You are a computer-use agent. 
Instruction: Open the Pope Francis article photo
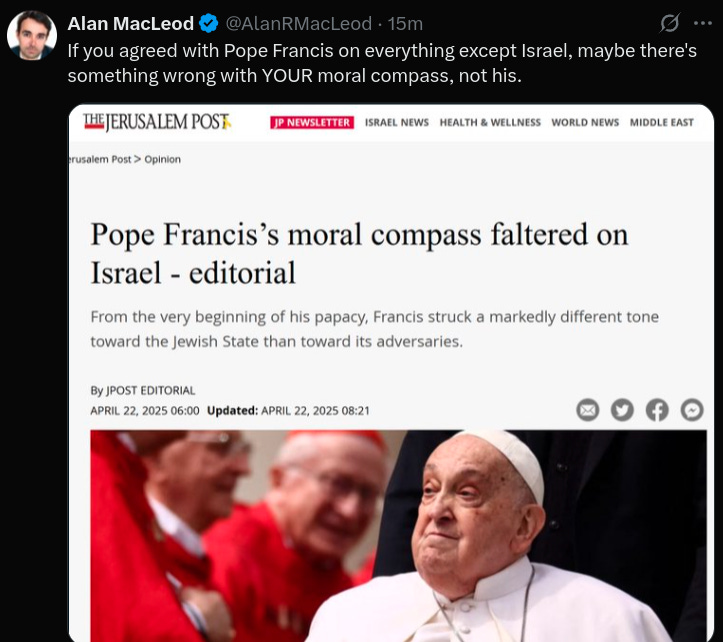[x=398, y=536]
